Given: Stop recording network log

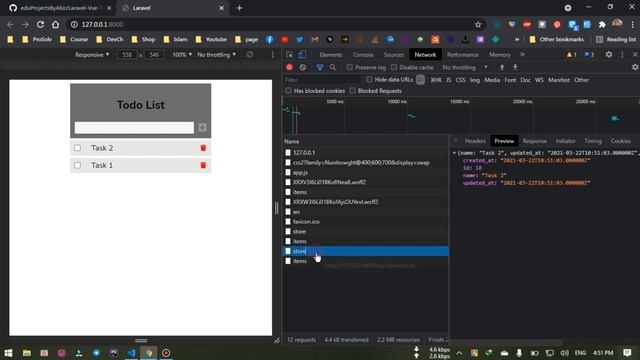Looking at the screenshot, I should [x=289, y=67].
